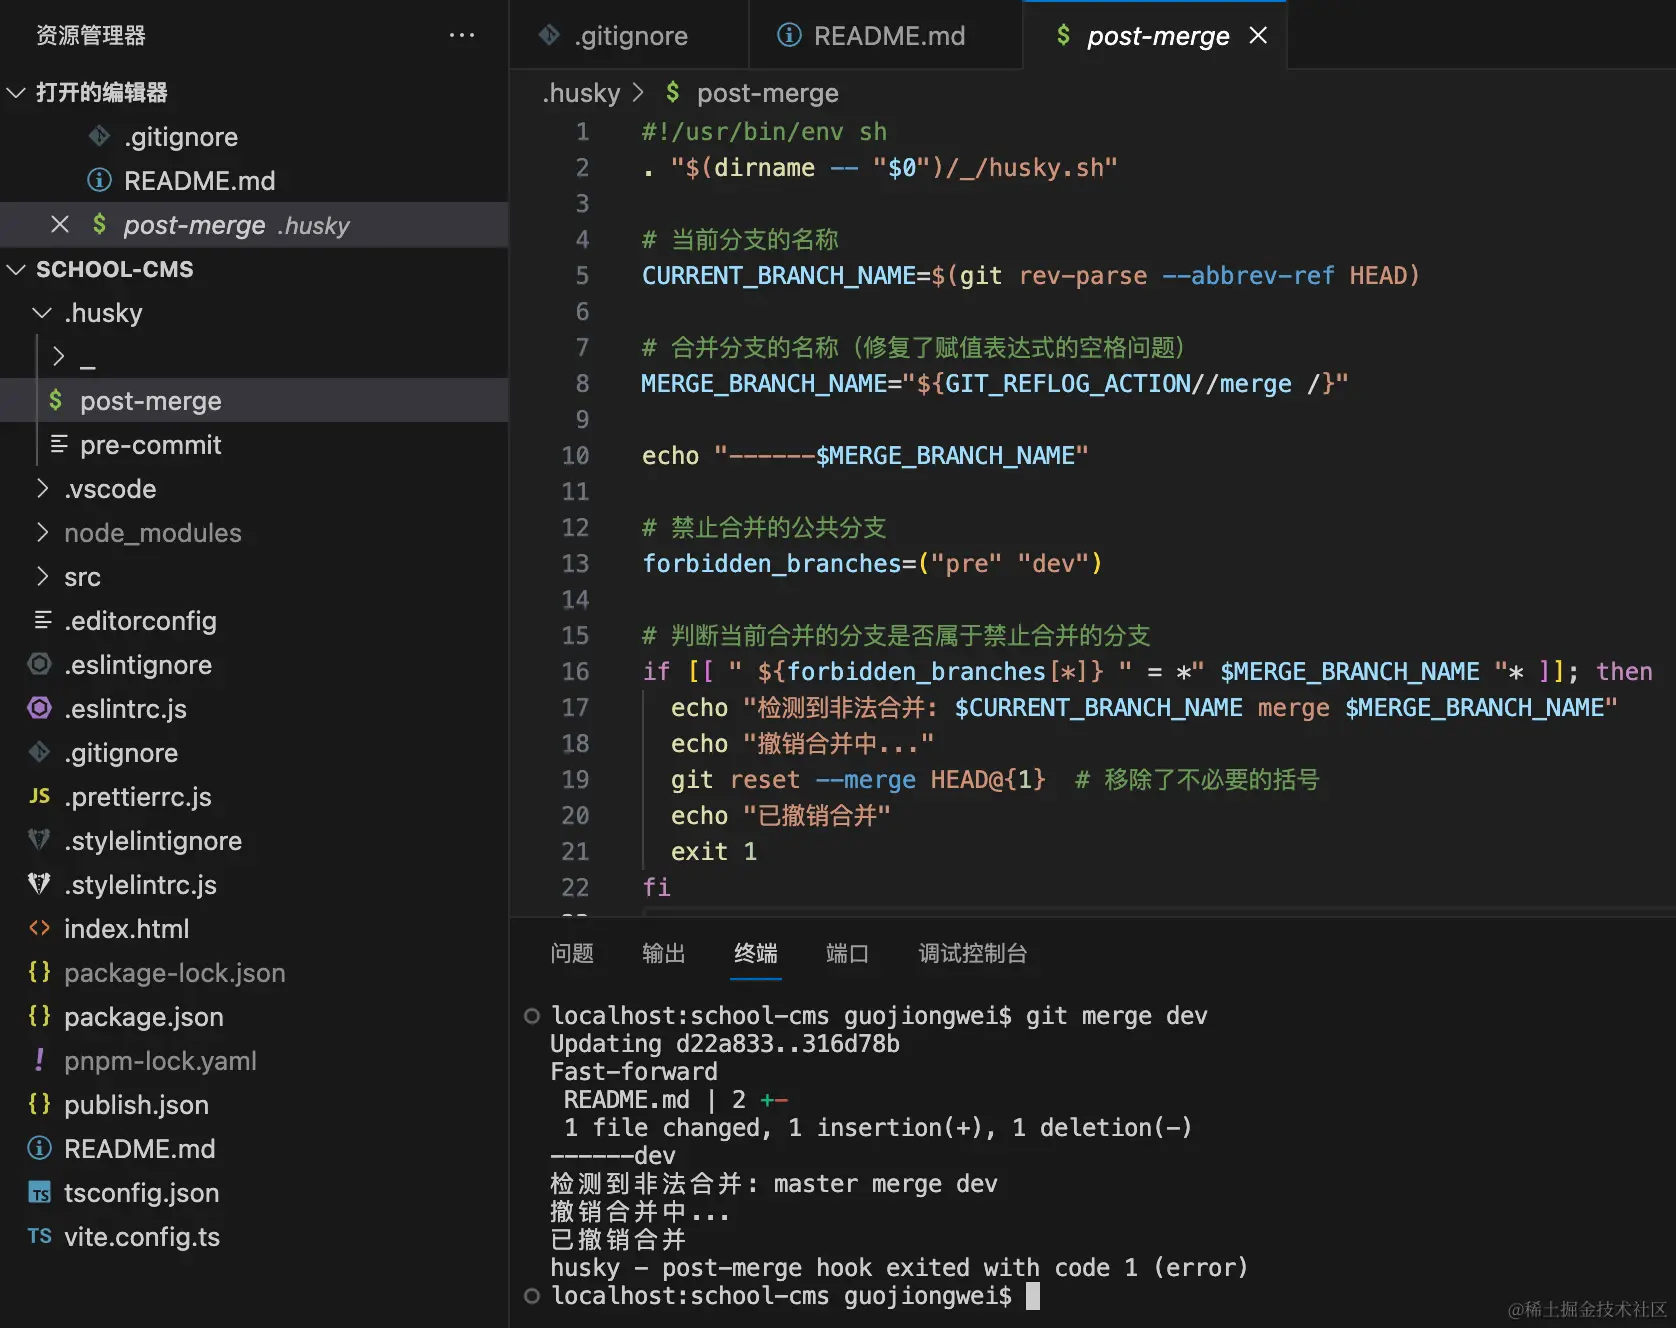This screenshot has height=1328, width=1676.
Task: Open the 端口 panel tab
Action: [848, 953]
